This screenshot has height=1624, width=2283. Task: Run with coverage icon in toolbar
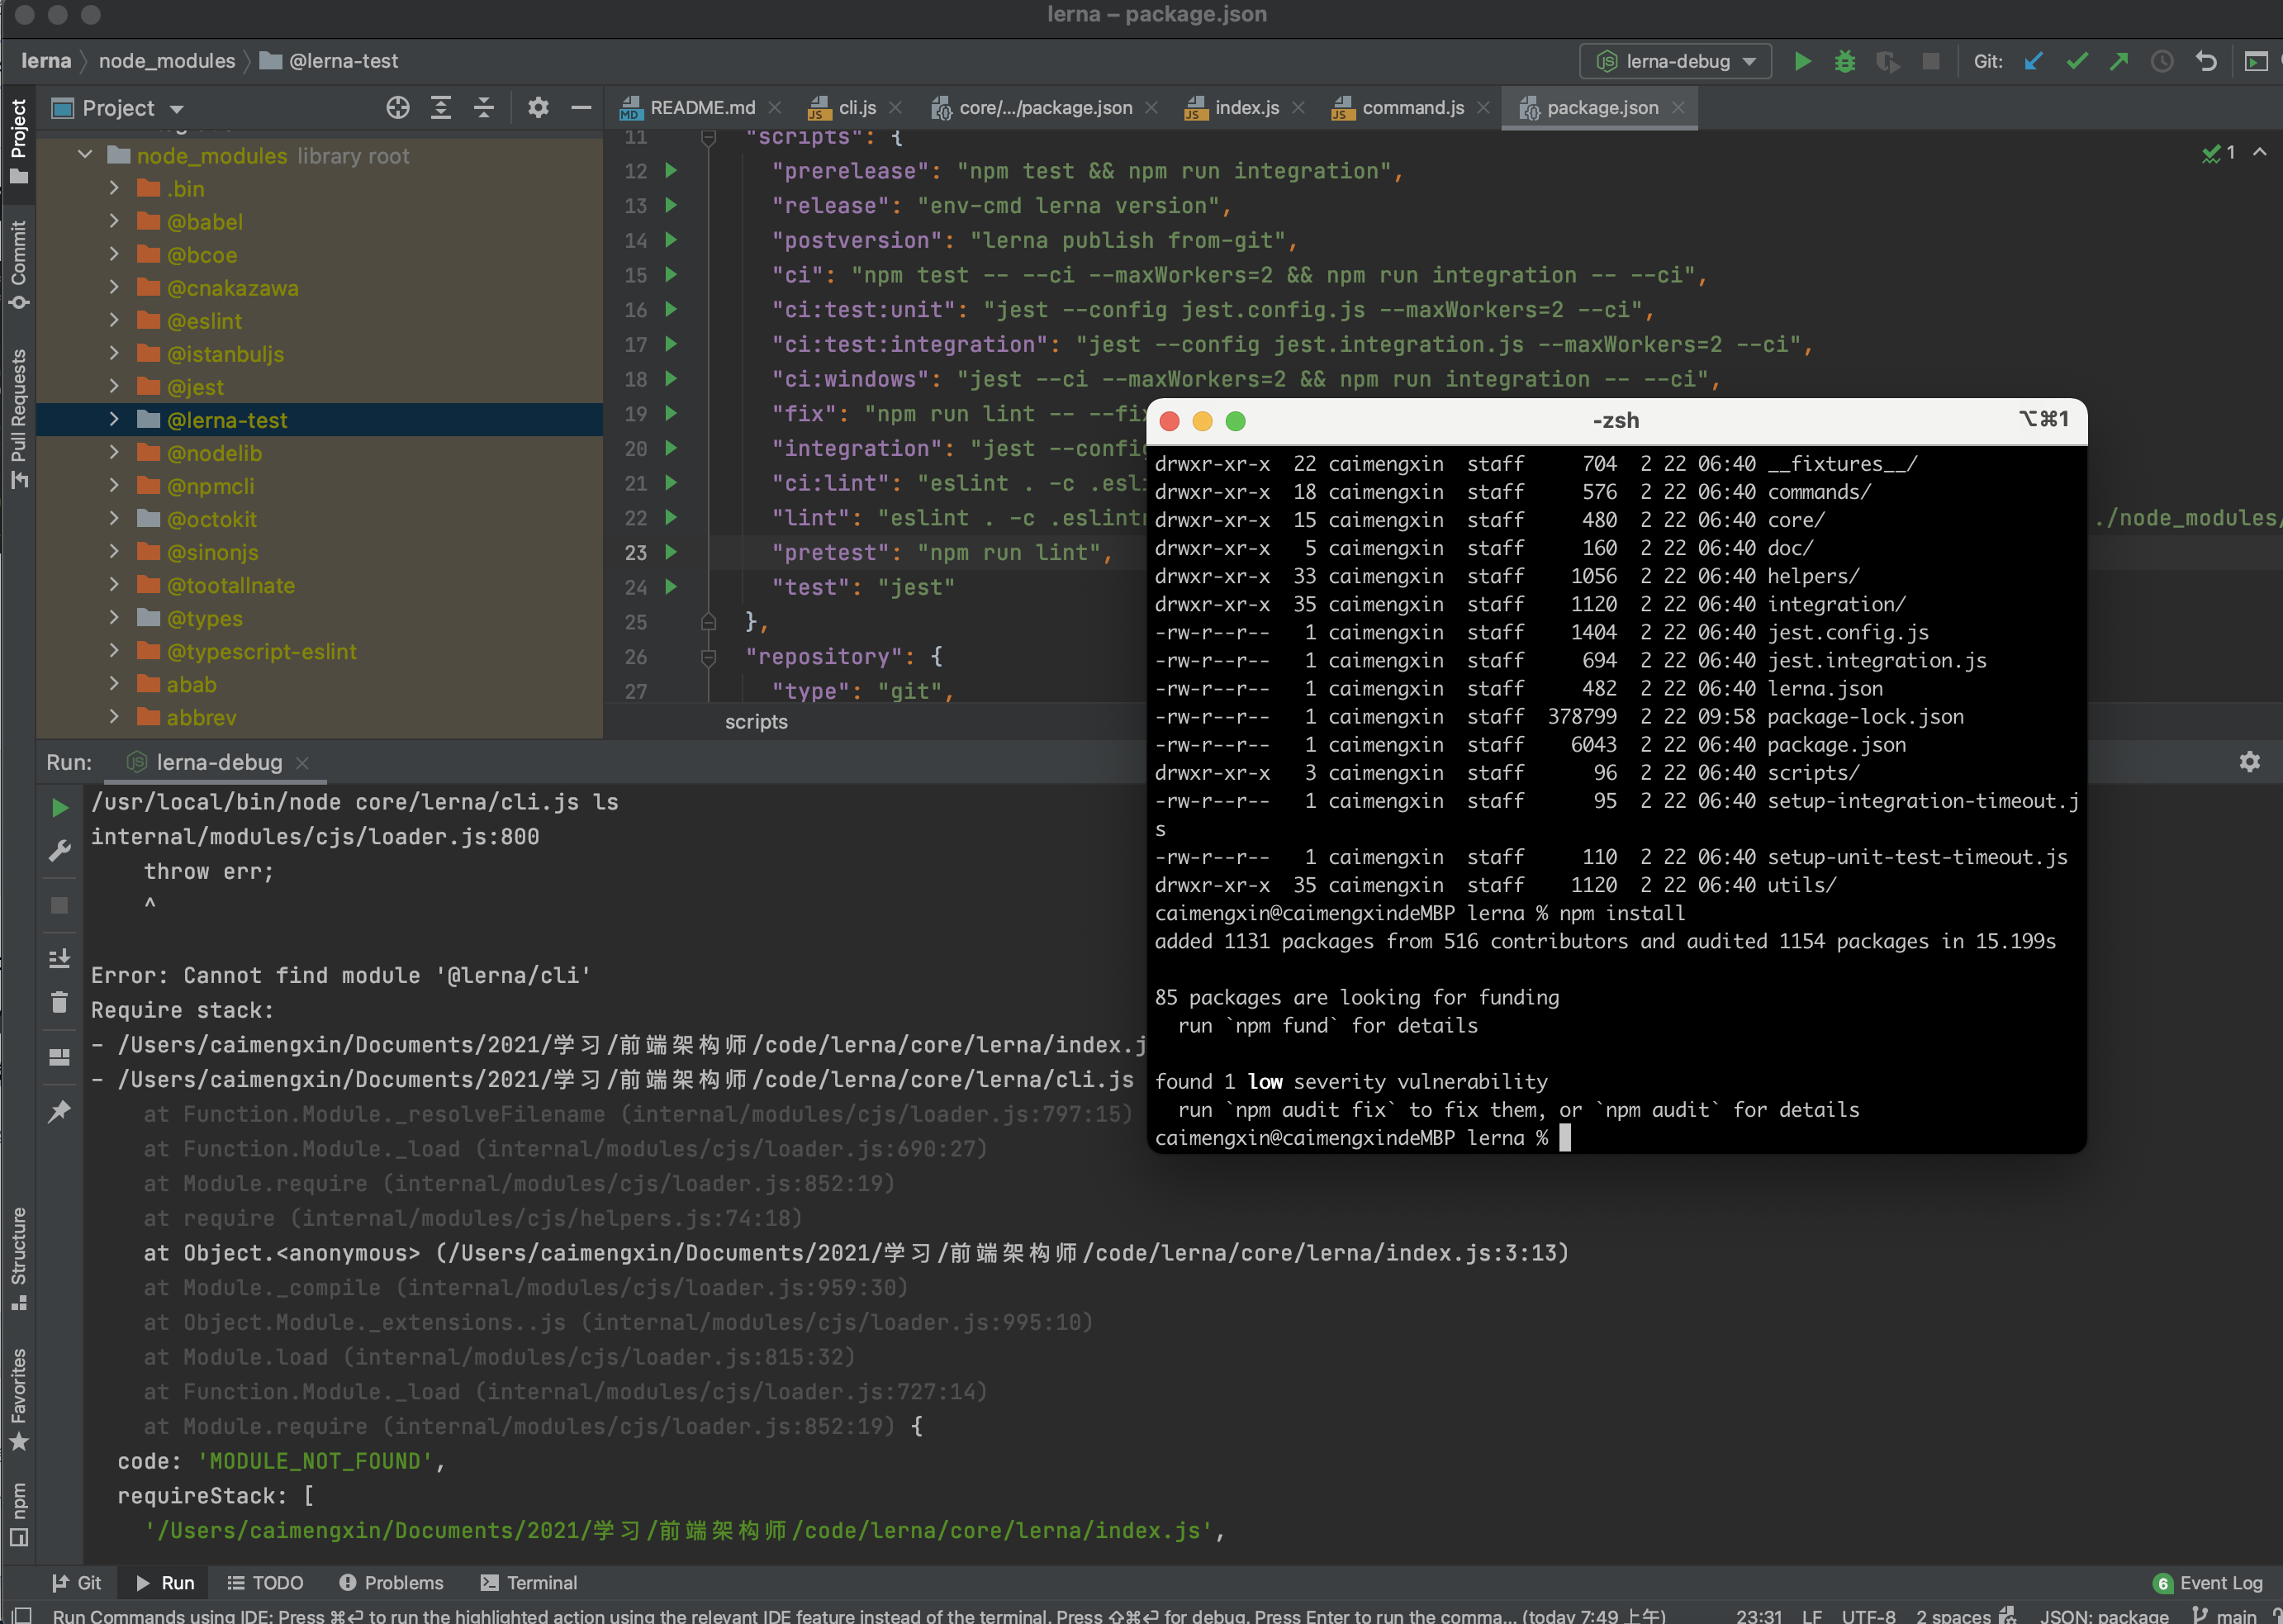pyautogui.click(x=1888, y=61)
